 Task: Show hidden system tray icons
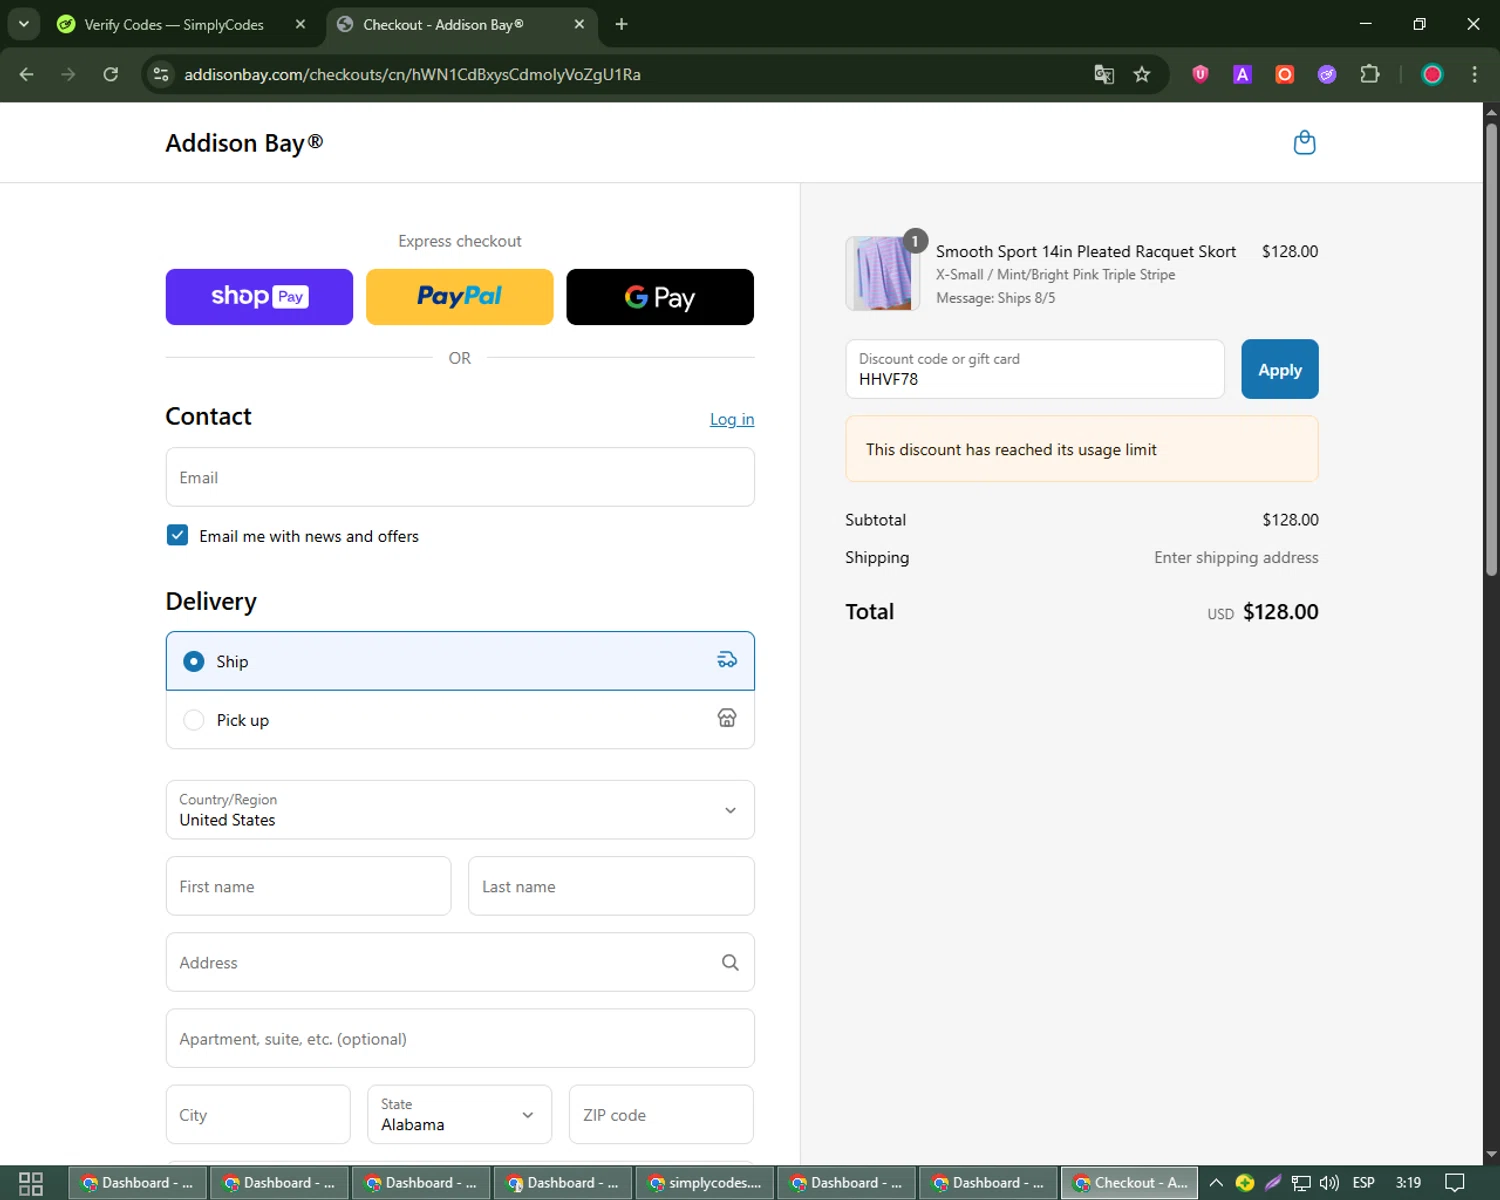coord(1216,1183)
